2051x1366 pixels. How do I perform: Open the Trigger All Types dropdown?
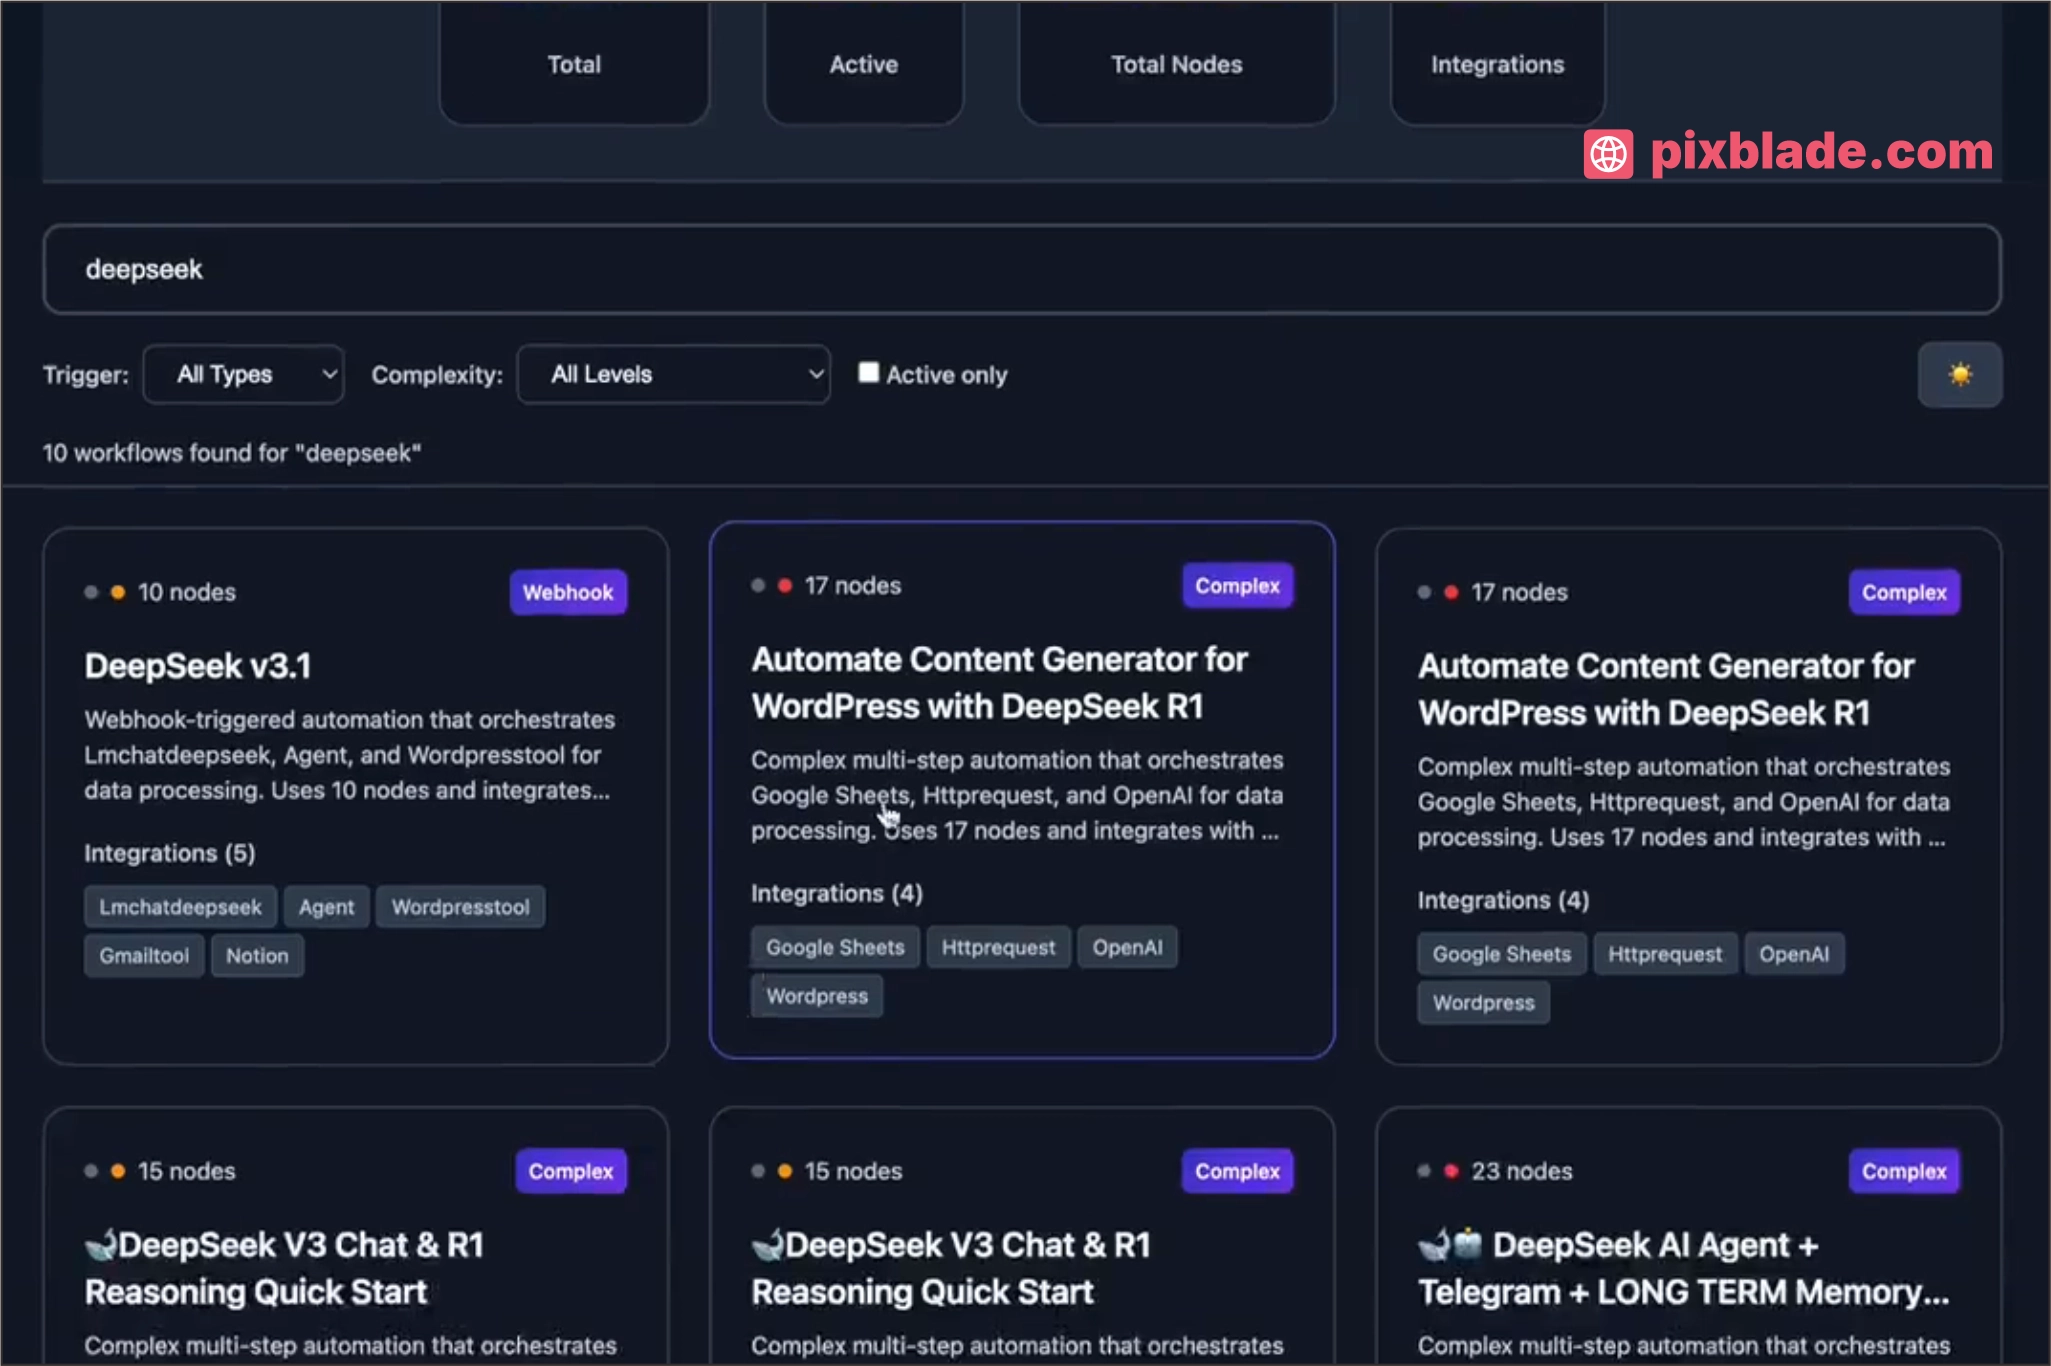244,374
